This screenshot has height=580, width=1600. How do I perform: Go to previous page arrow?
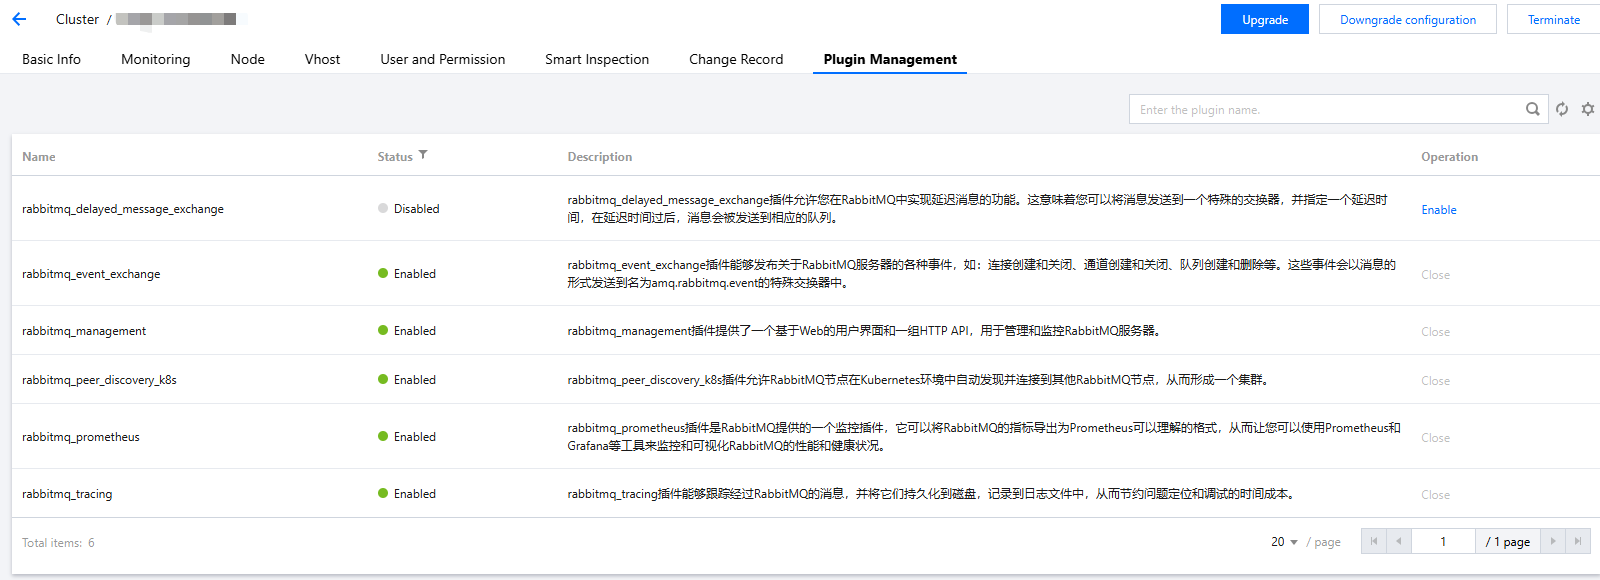click(x=1398, y=541)
